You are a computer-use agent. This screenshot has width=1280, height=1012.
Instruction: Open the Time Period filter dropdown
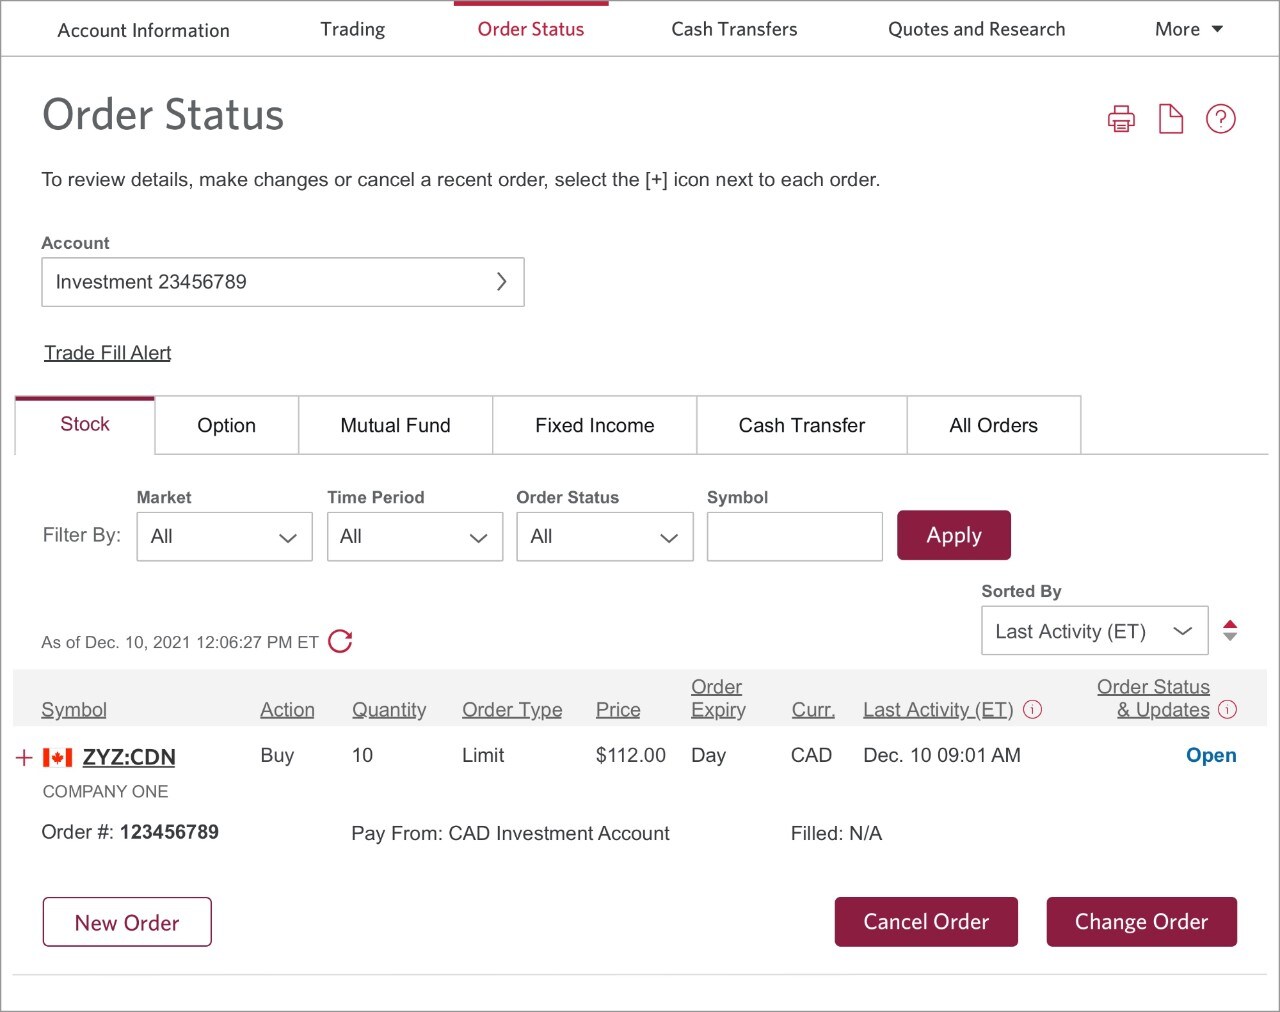click(x=415, y=537)
